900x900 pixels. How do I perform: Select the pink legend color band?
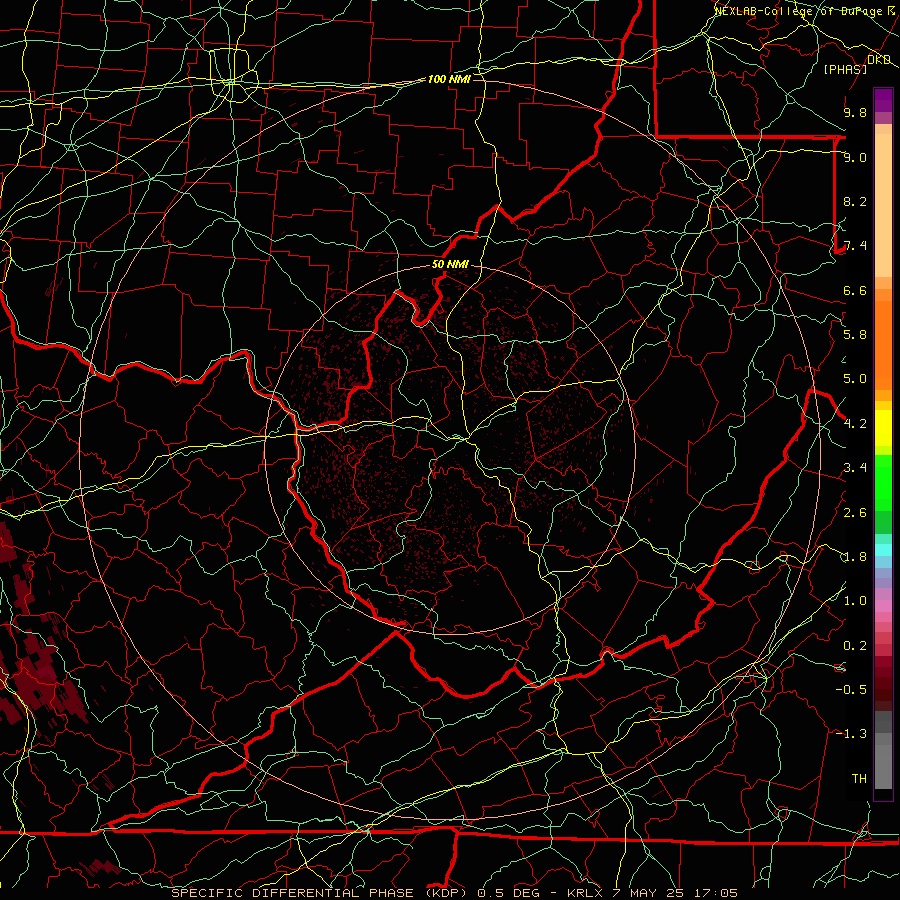[x=883, y=606]
